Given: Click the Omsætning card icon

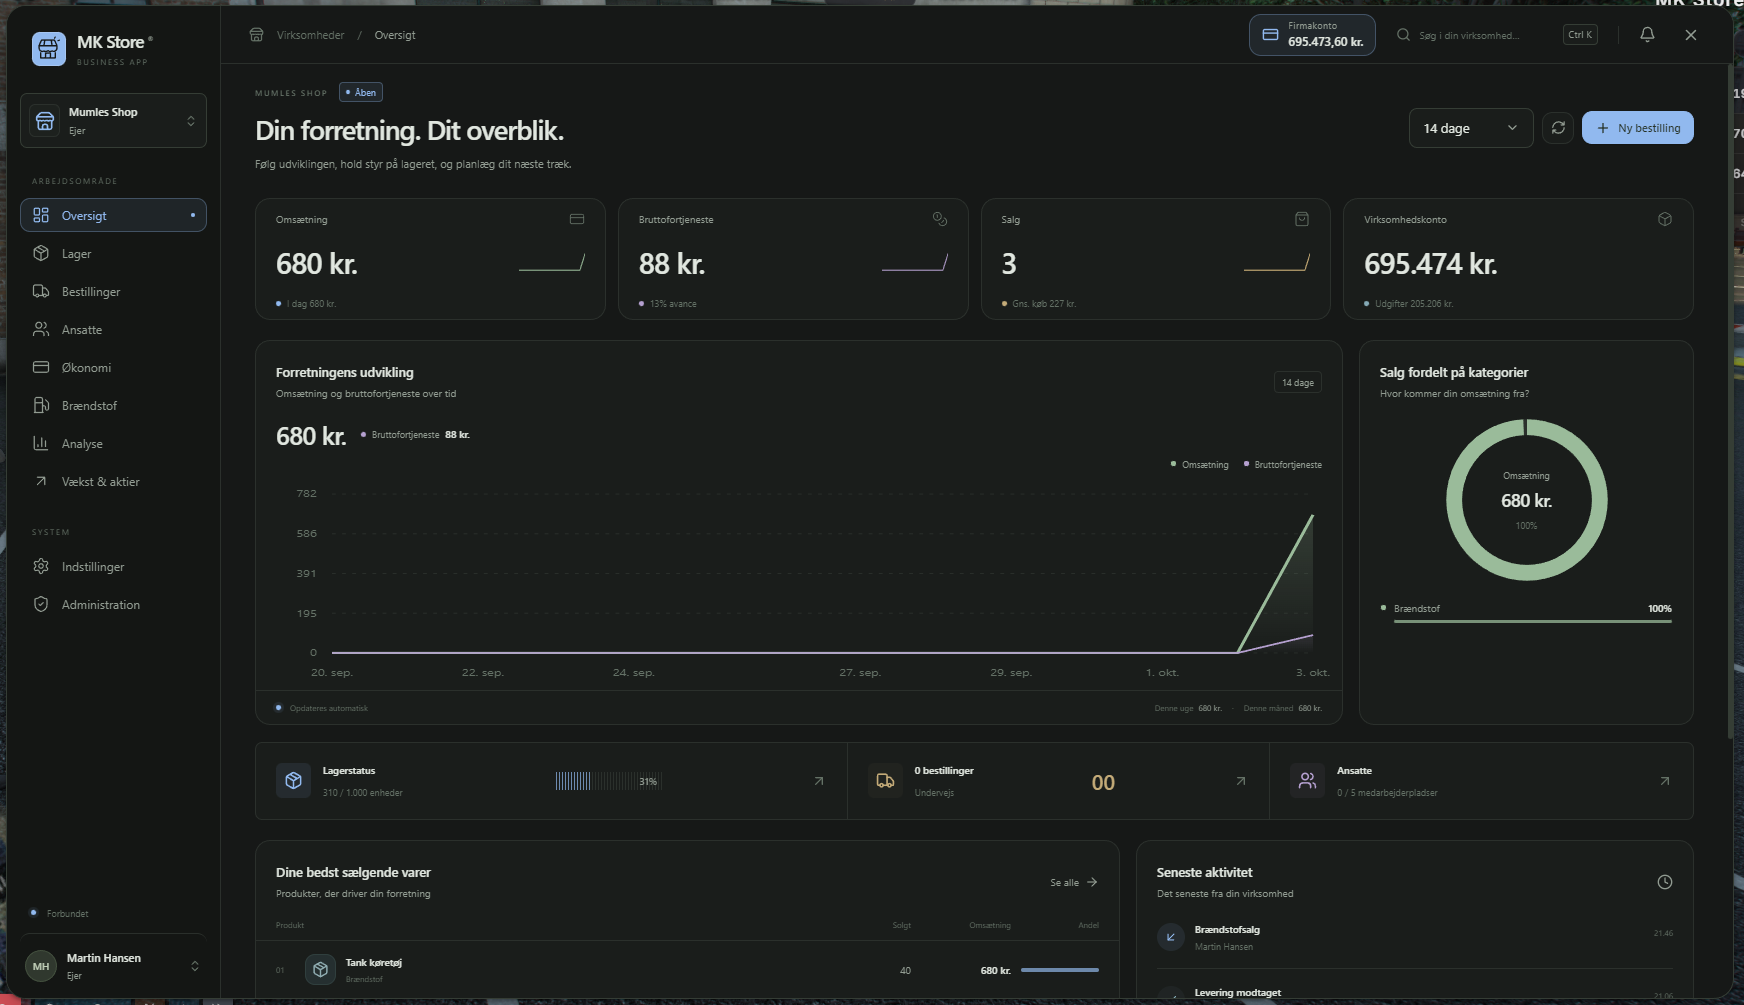Looking at the screenshot, I should click(x=577, y=219).
